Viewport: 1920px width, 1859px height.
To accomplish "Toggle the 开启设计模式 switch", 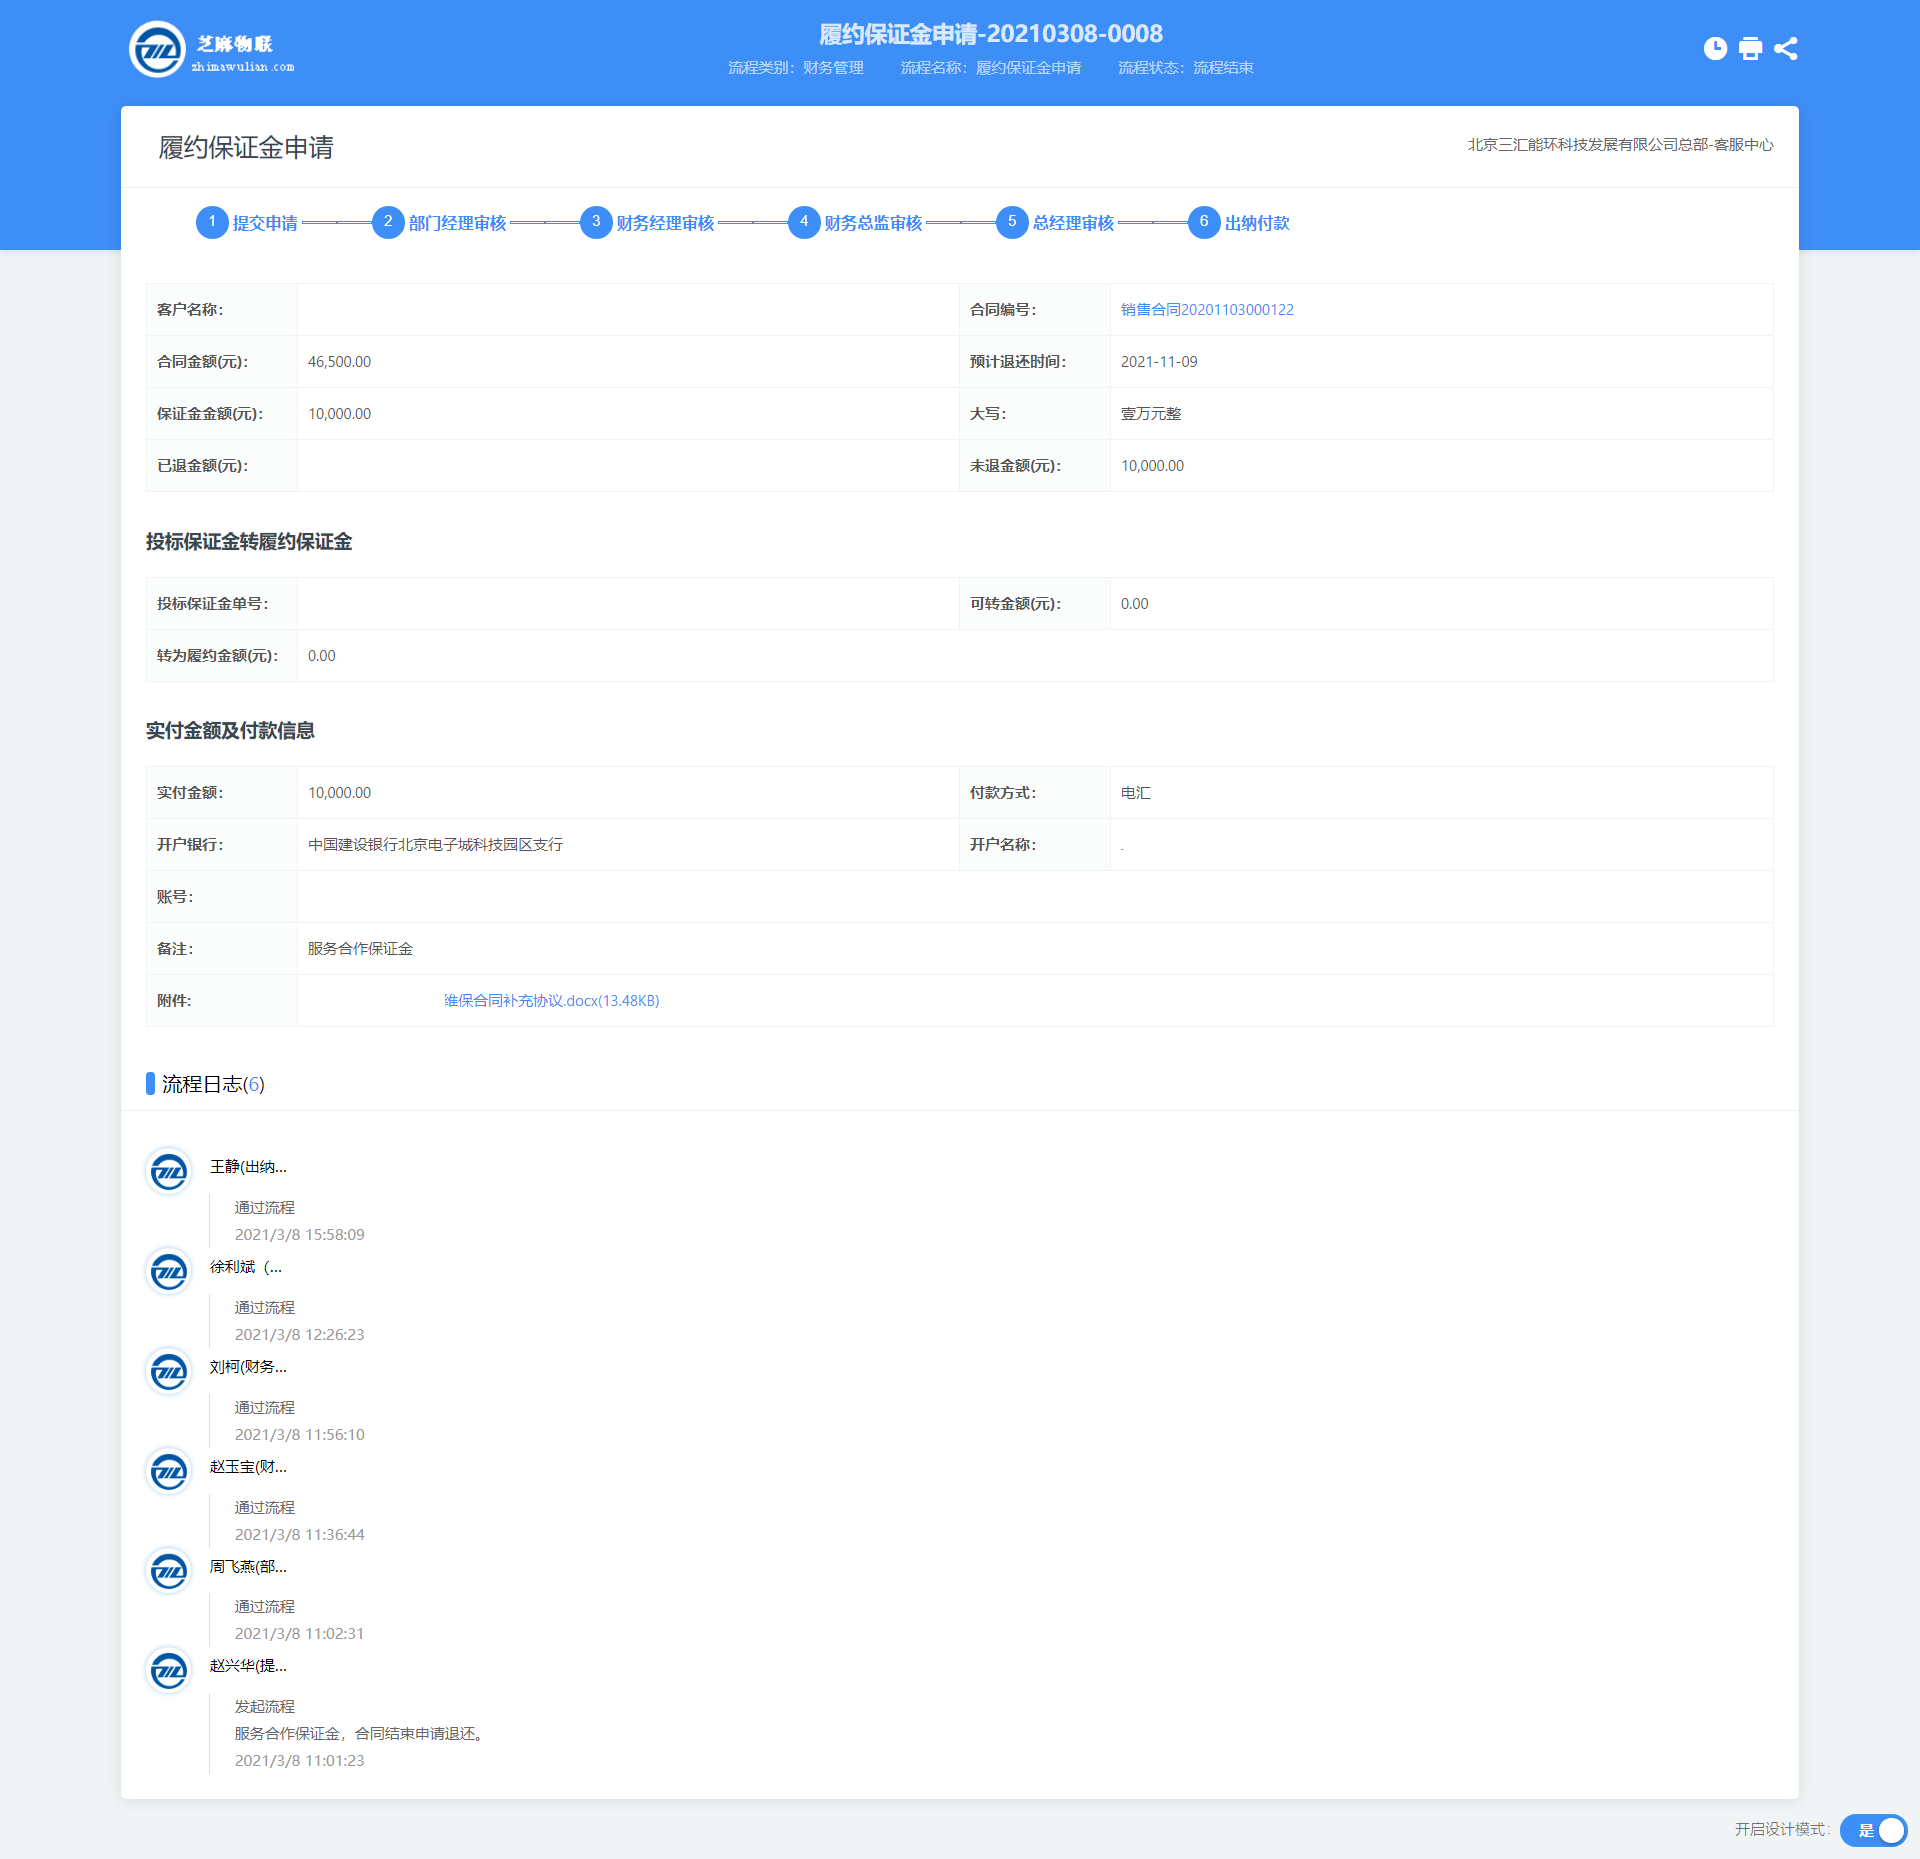I will point(1873,1830).
